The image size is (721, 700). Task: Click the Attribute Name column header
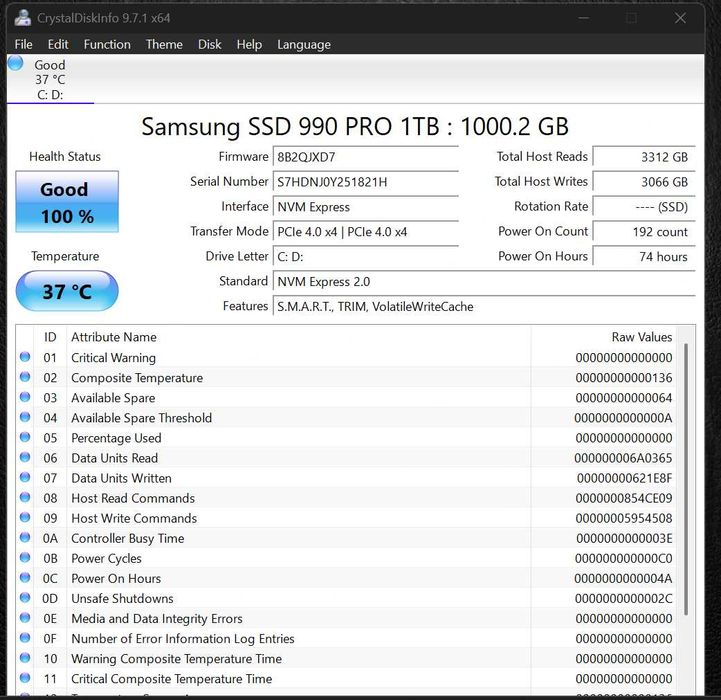click(x=299, y=337)
